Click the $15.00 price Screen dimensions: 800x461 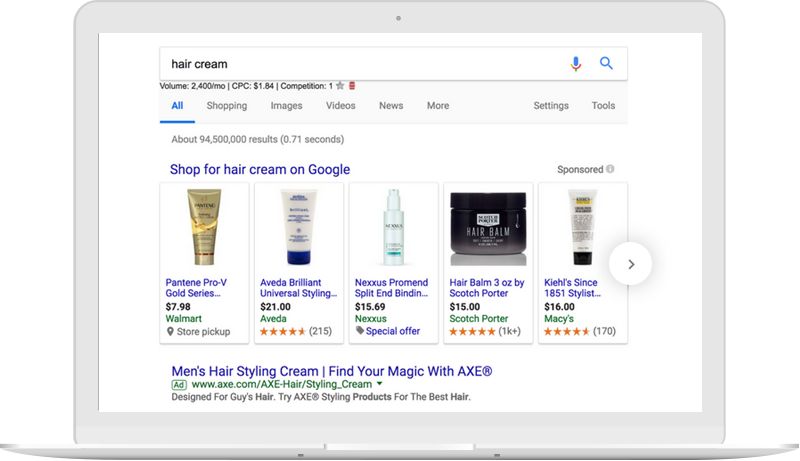click(x=465, y=306)
